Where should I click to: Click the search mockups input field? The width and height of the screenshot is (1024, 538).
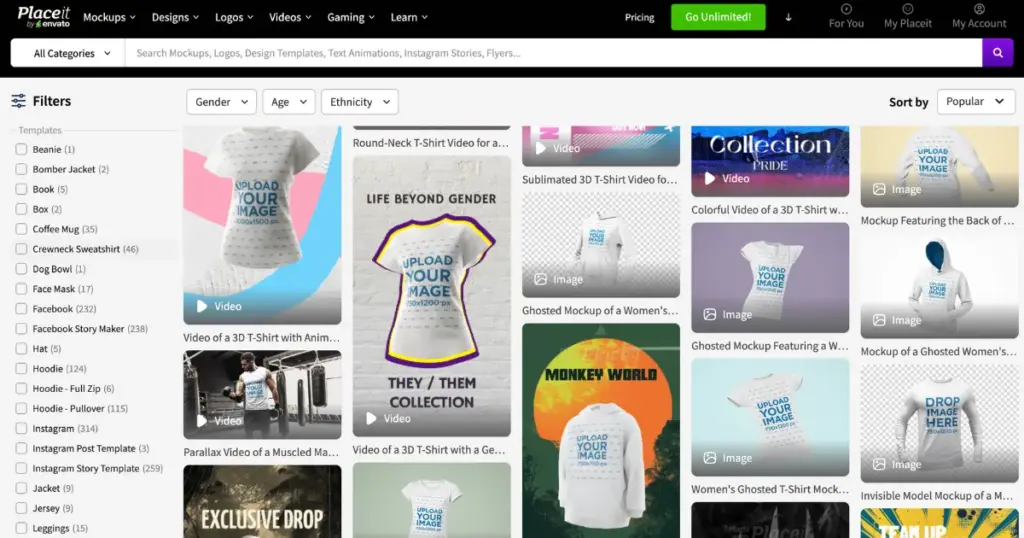(554, 53)
